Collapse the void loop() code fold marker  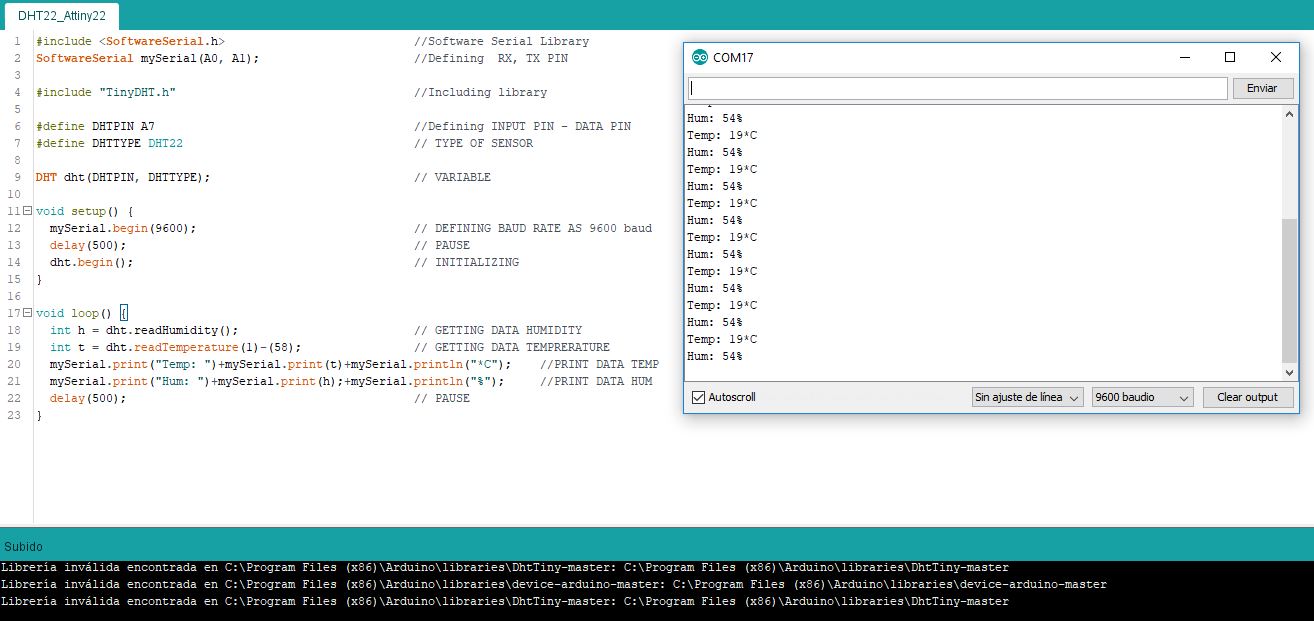click(x=27, y=314)
